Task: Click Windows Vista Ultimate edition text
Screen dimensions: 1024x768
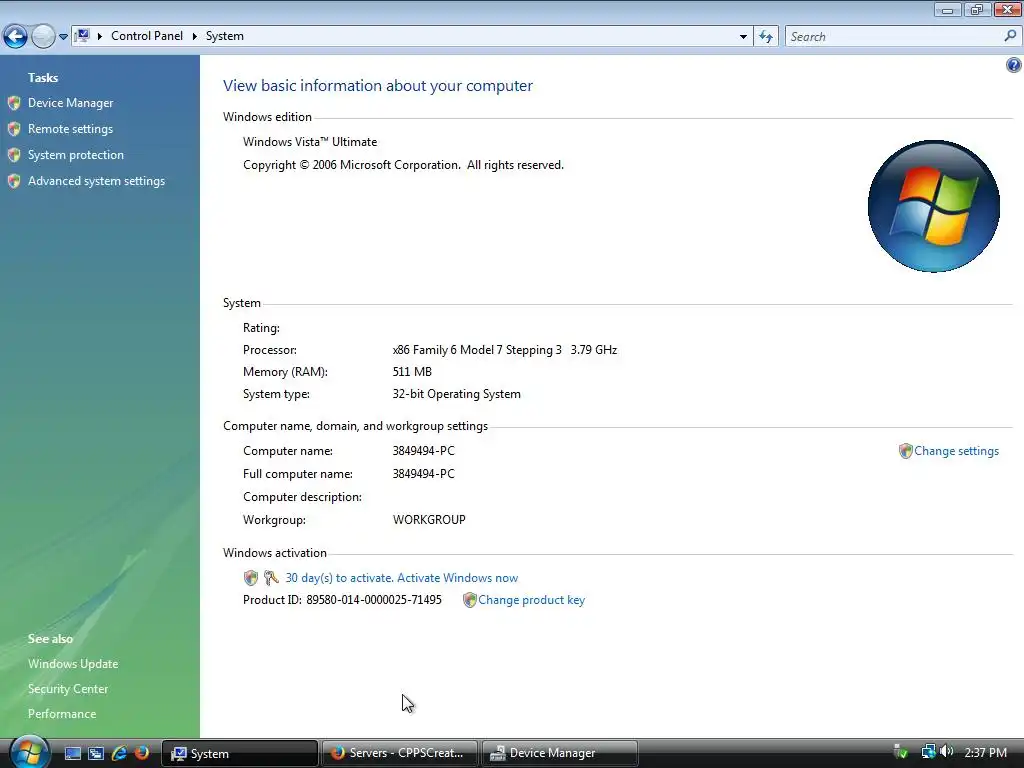Action: pos(310,142)
